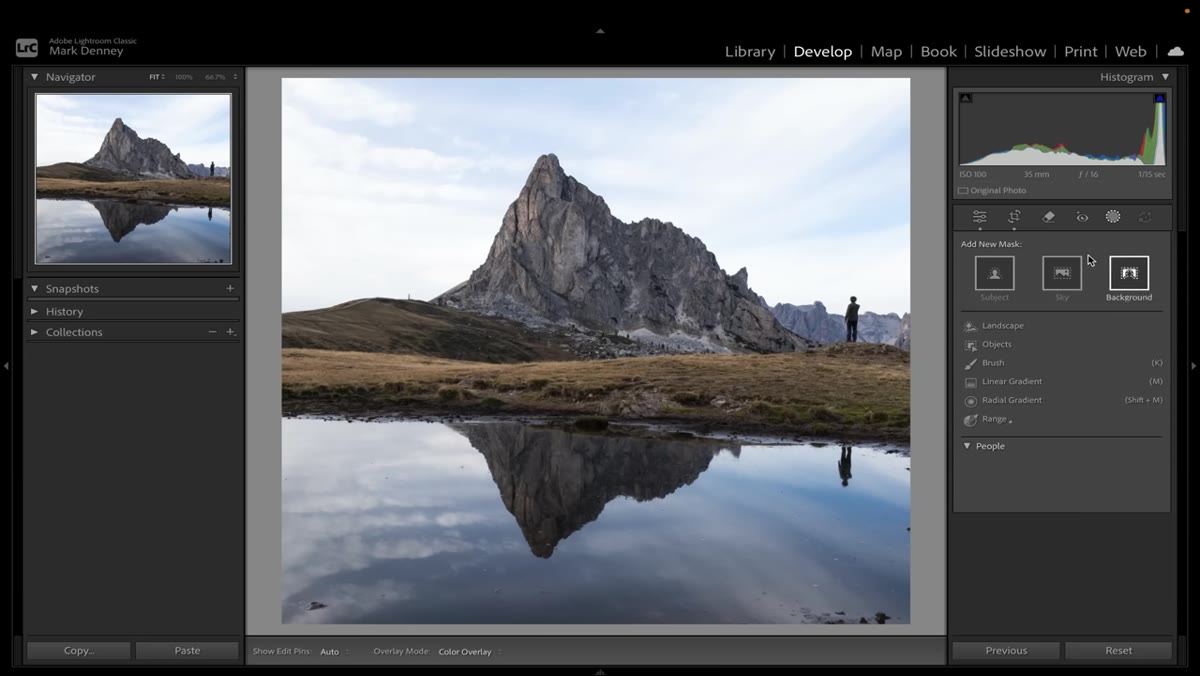Image resolution: width=1200 pixels, height=676 pixels.
Task: Click the ISO 100 histogram value
Action: [x=973, y=174]
